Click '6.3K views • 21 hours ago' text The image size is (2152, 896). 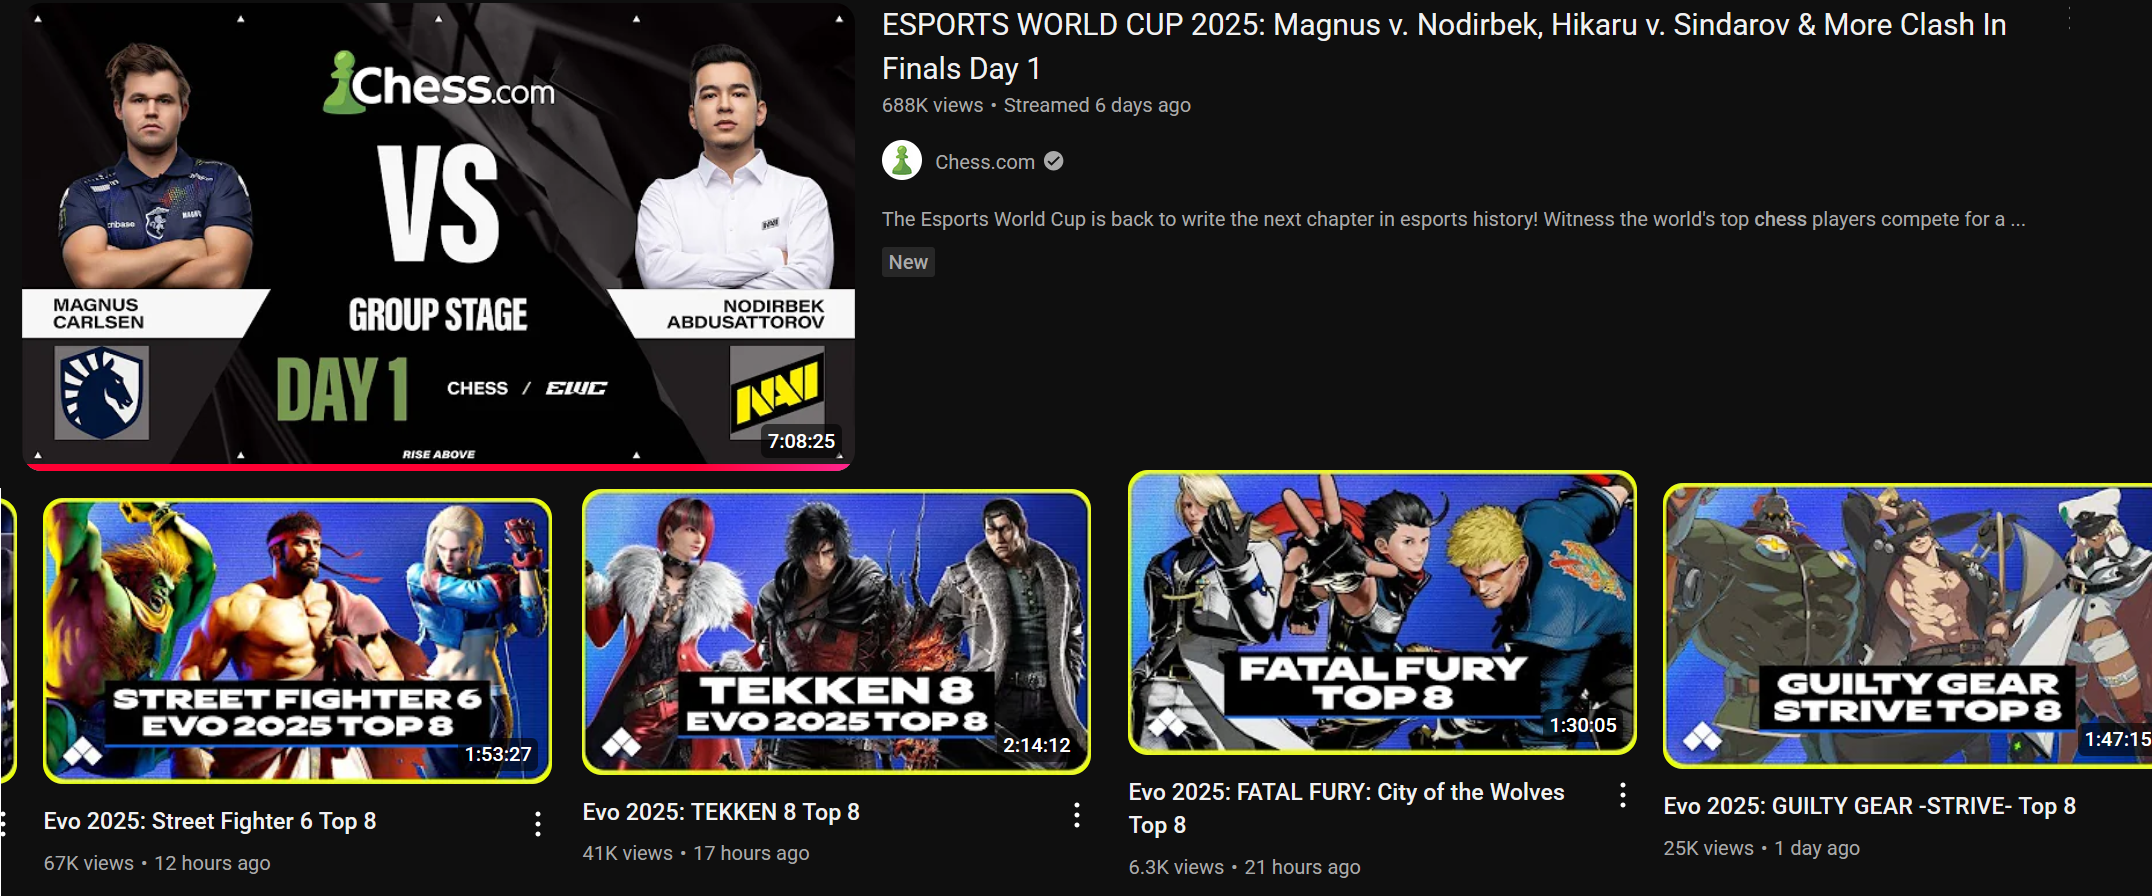[1245, 867]
